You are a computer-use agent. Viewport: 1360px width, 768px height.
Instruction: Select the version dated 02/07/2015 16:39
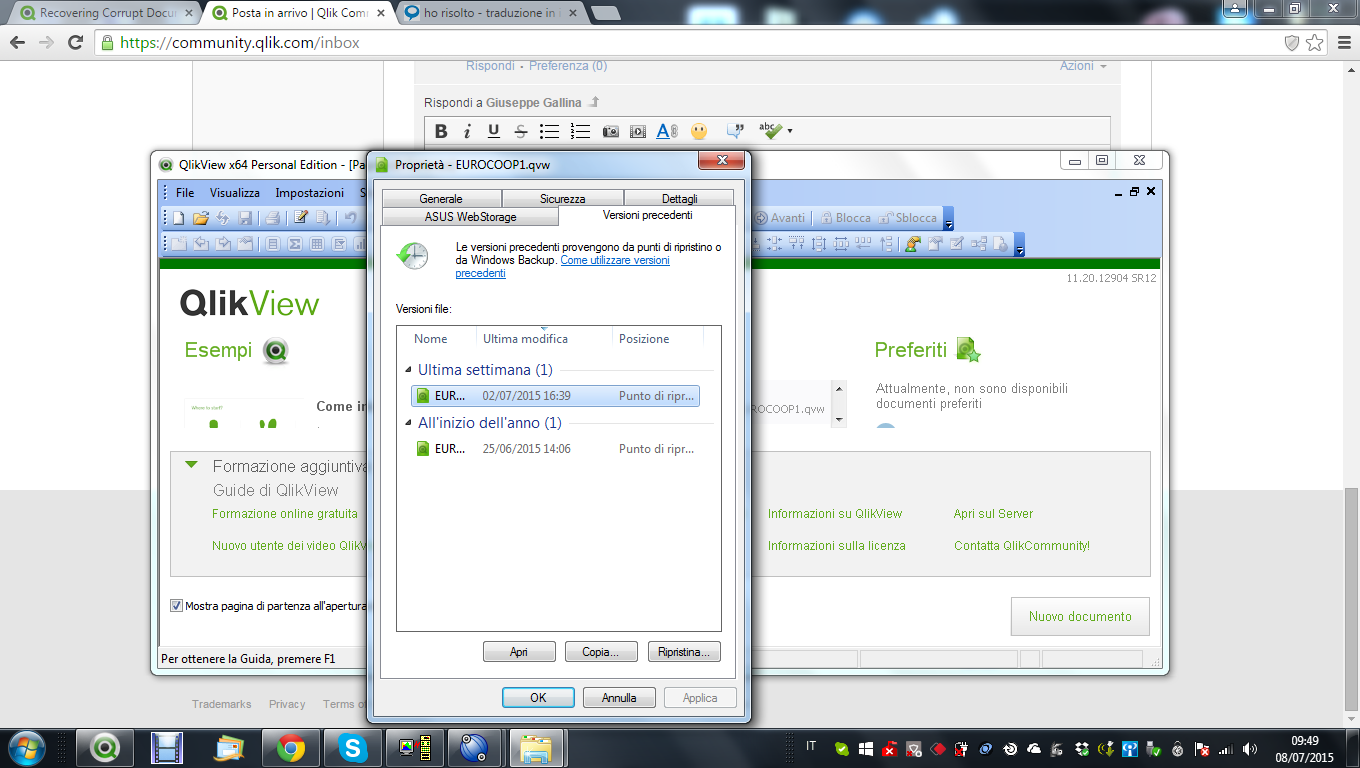pos(555,396)
